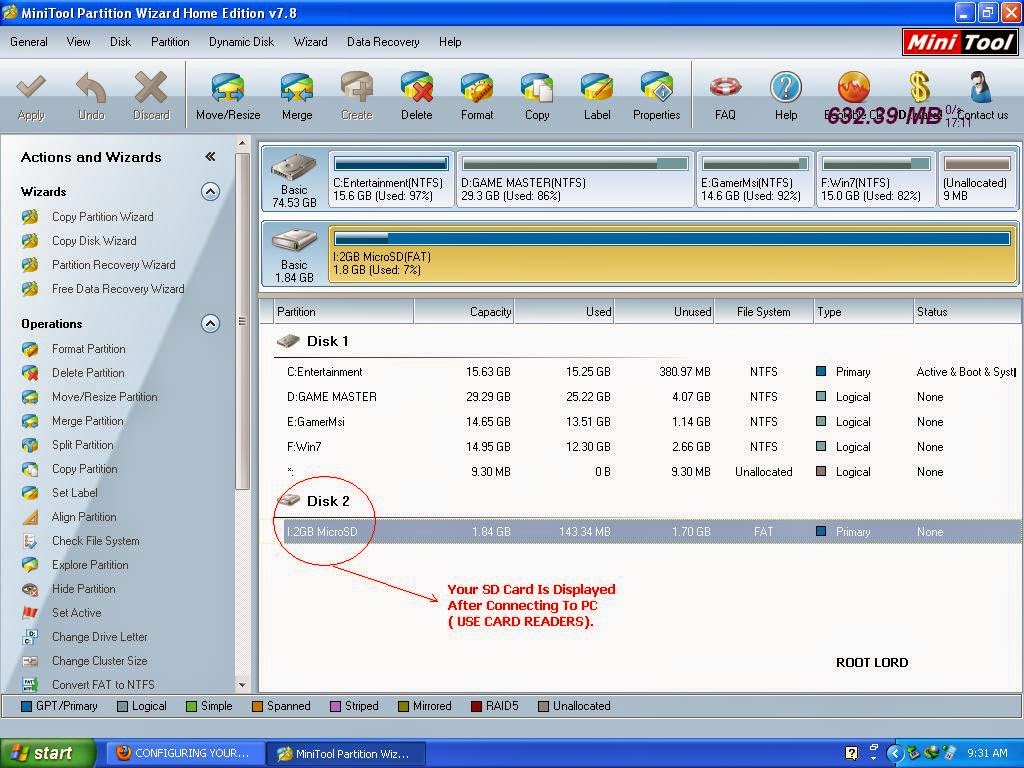Select D:GAME MASTER block in disk map
The width and height of the screenshot is (1024, 768).
[575, 179]
